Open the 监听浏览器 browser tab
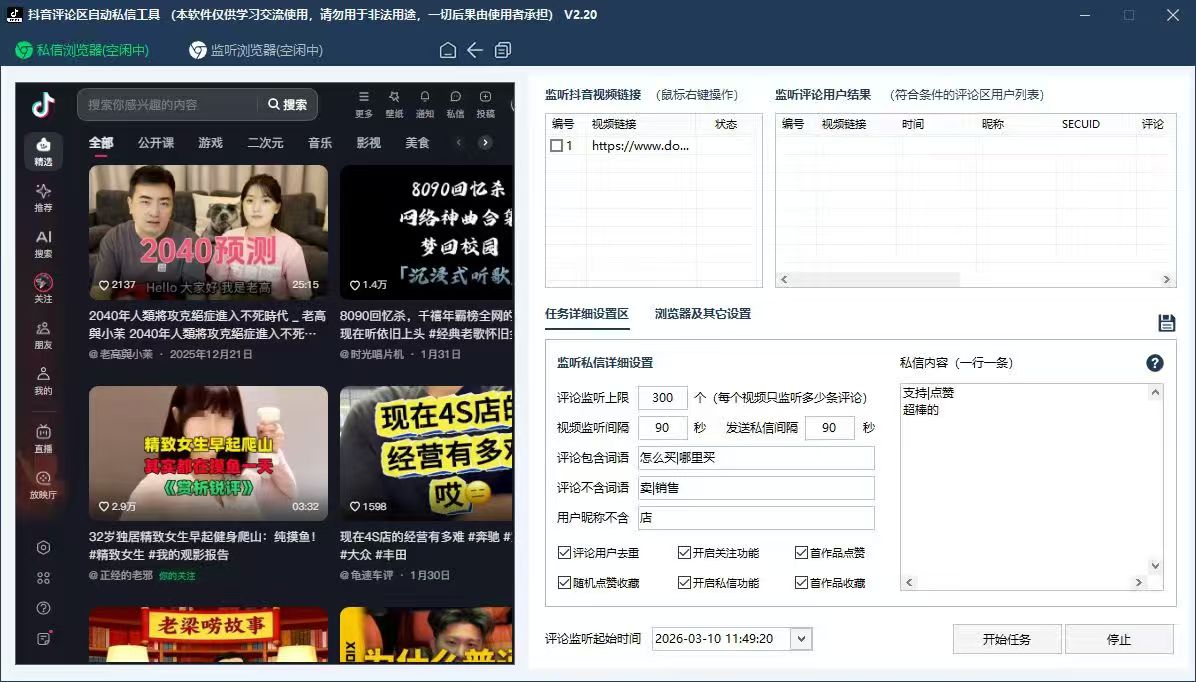 256,50
